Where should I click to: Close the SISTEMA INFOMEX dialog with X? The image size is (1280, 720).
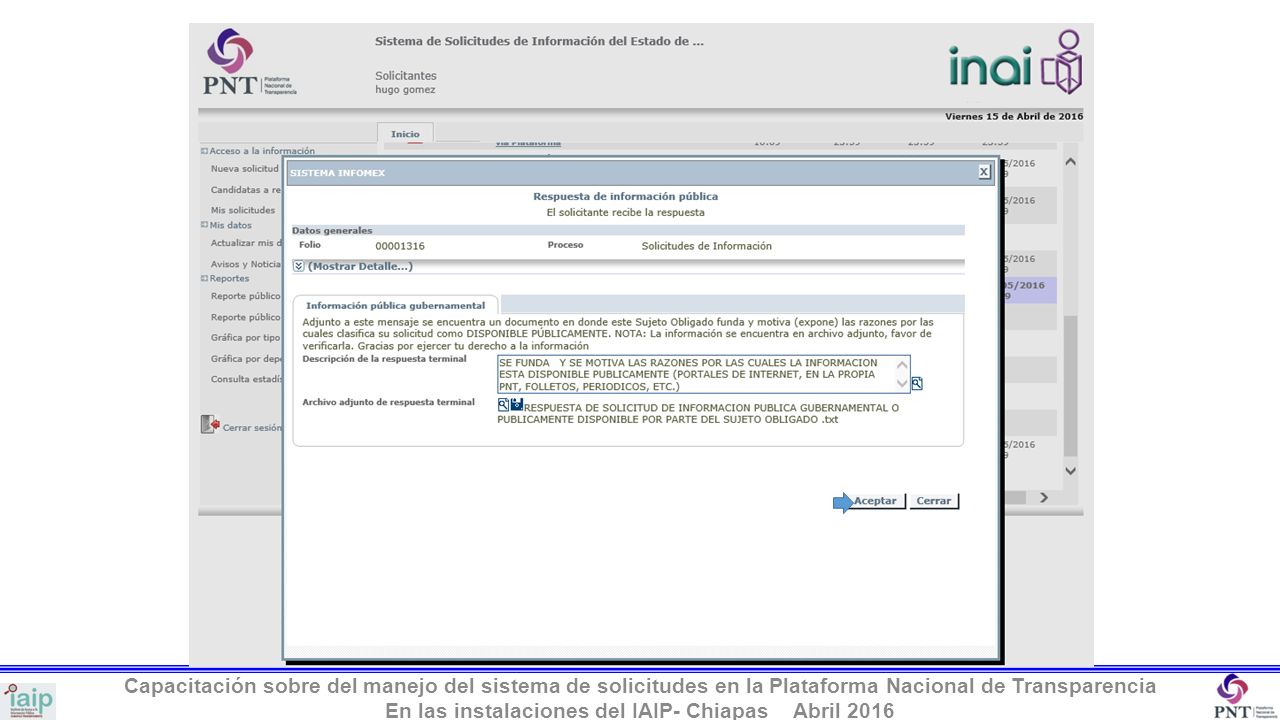pyautogui.click(x=984, y=172)
